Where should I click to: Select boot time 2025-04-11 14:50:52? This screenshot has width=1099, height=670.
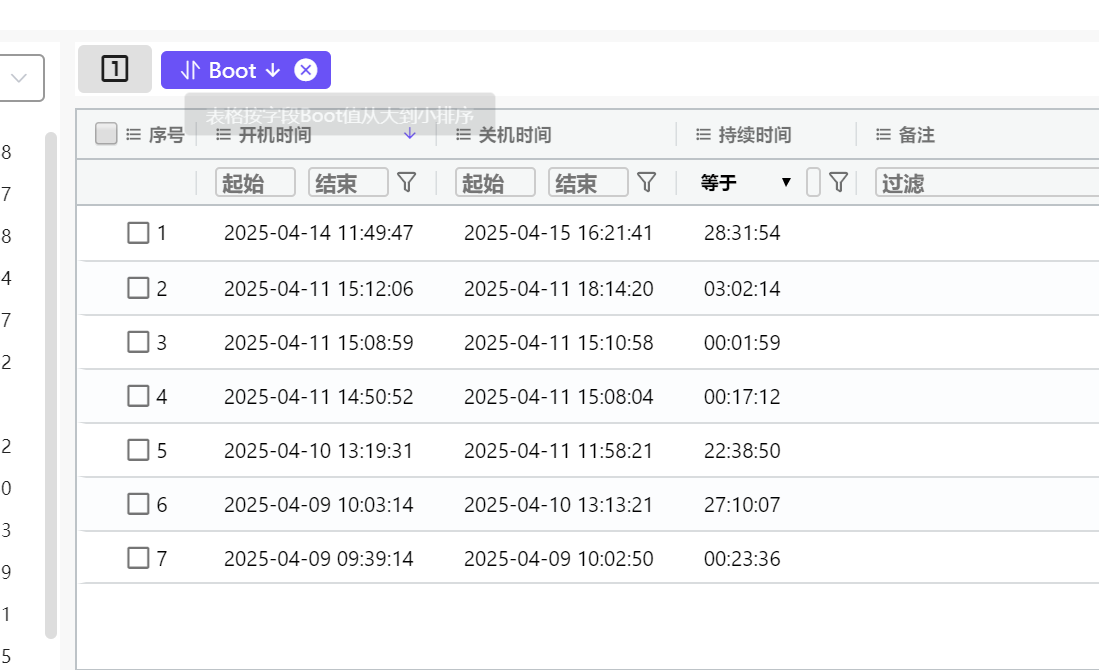pos(319,397)
